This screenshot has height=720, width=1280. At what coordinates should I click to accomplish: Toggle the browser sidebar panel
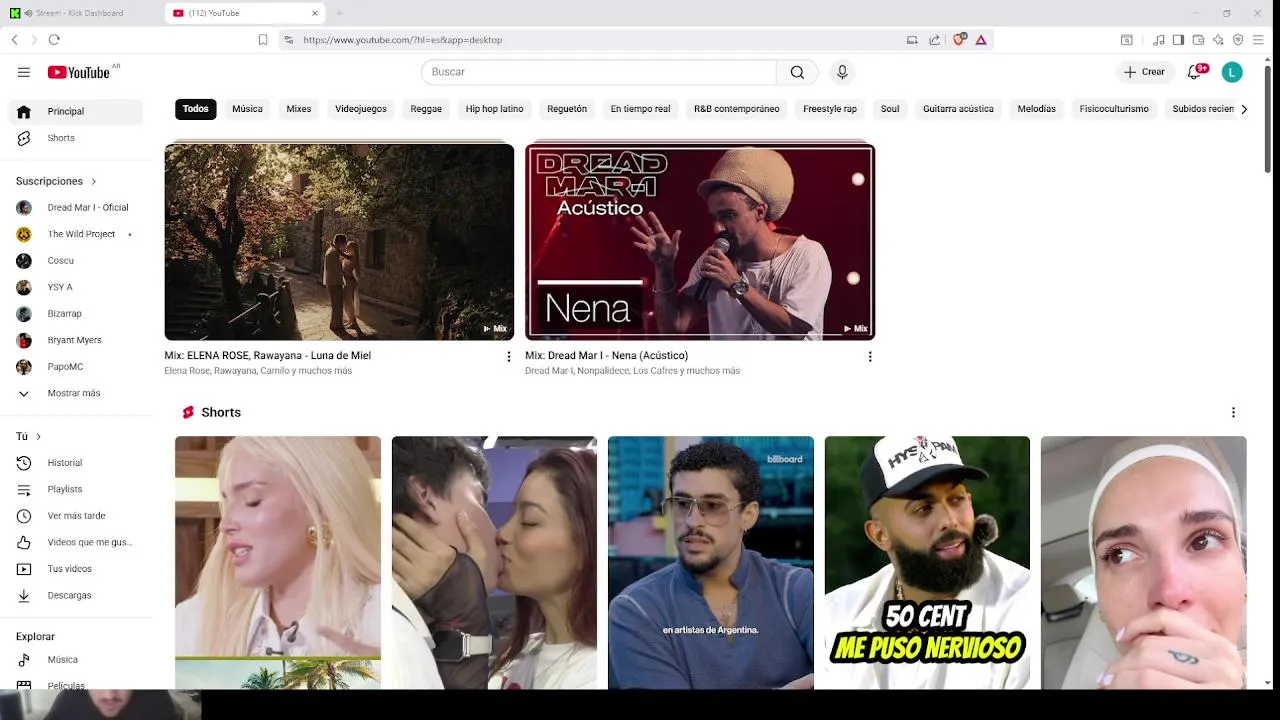point(1178,40)
